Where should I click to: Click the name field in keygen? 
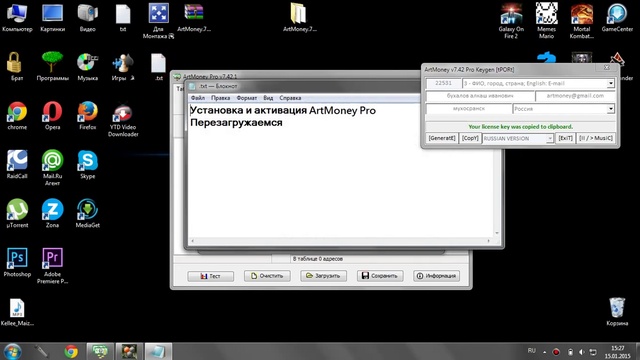480,96
